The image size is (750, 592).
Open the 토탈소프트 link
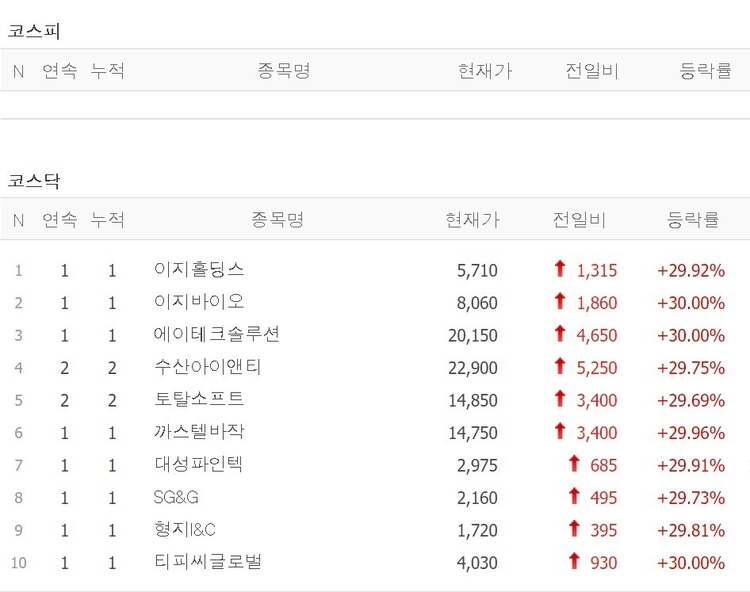(x=199, y=399)
